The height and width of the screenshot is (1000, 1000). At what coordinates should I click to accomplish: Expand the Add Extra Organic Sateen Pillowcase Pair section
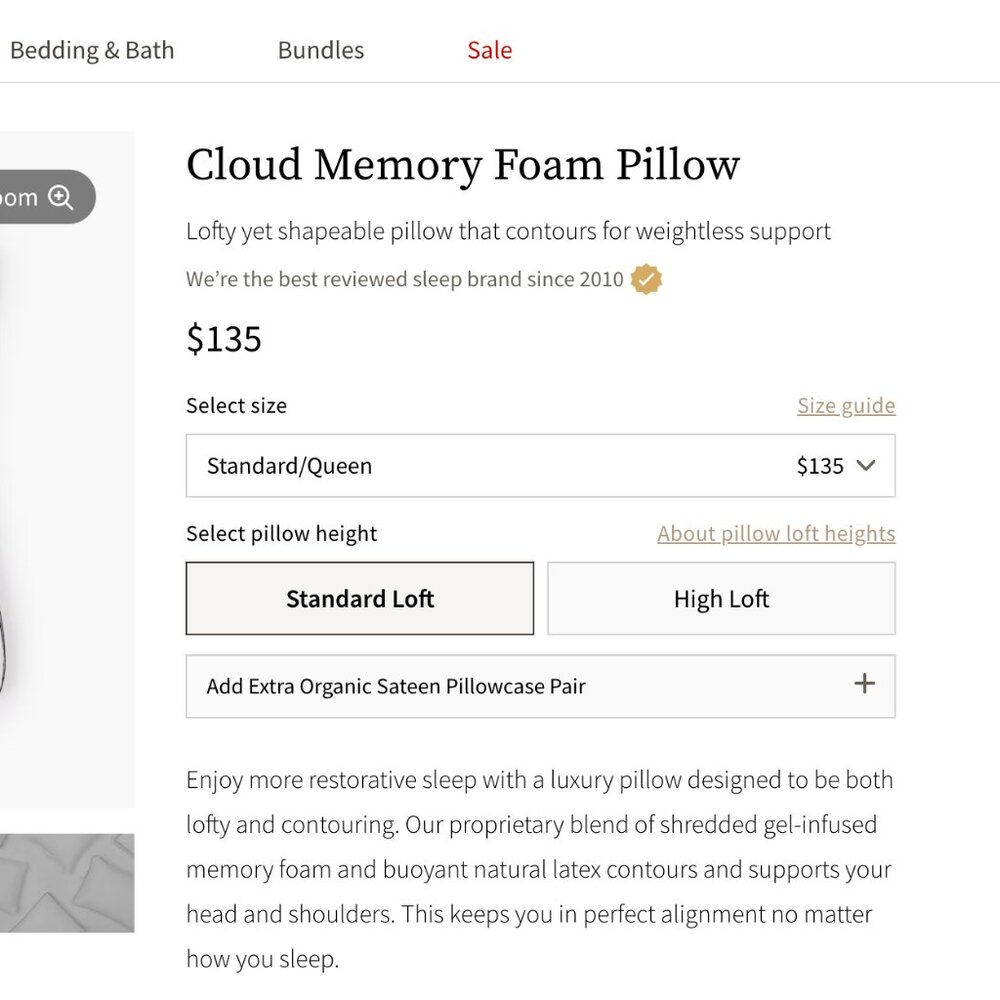point(540,685)
